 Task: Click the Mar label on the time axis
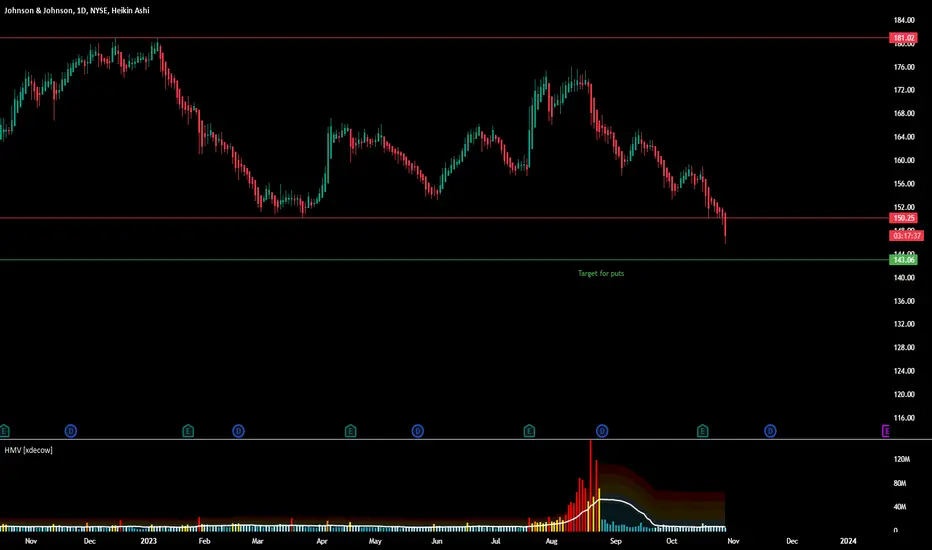pyautogui.click(x=257, y=541)
